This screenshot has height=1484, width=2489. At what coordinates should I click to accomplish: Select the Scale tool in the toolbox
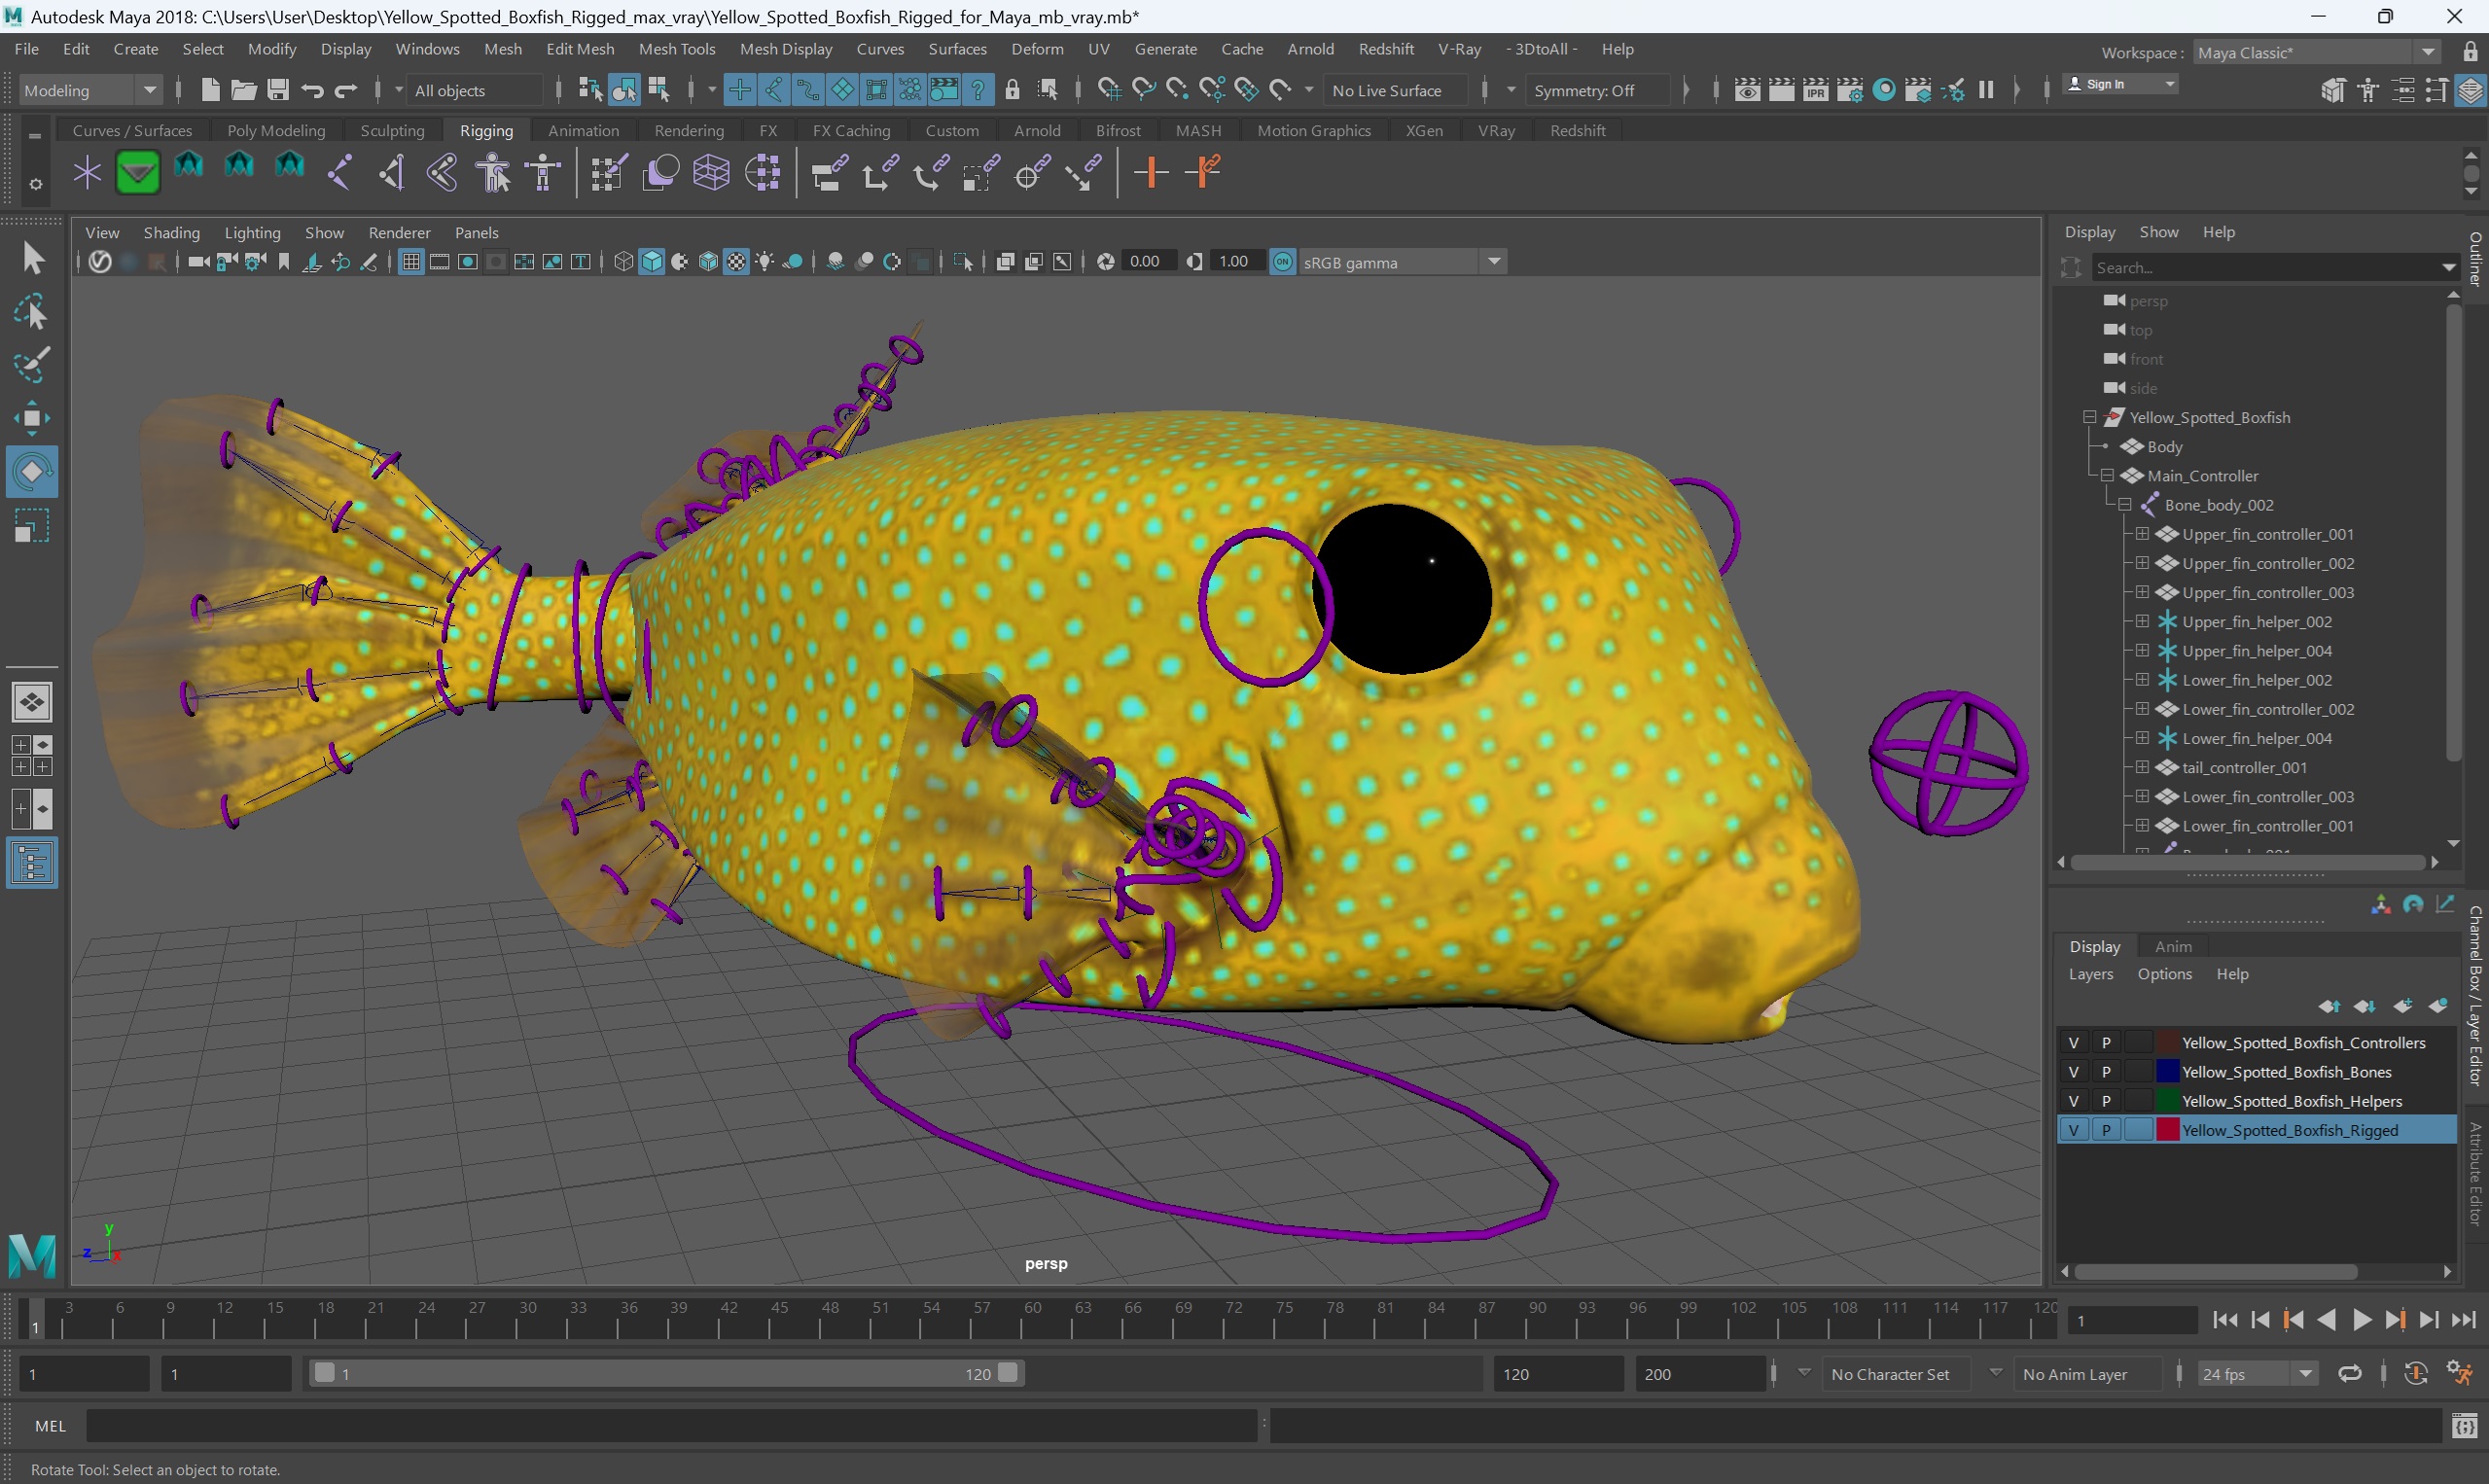click(31, 525)
